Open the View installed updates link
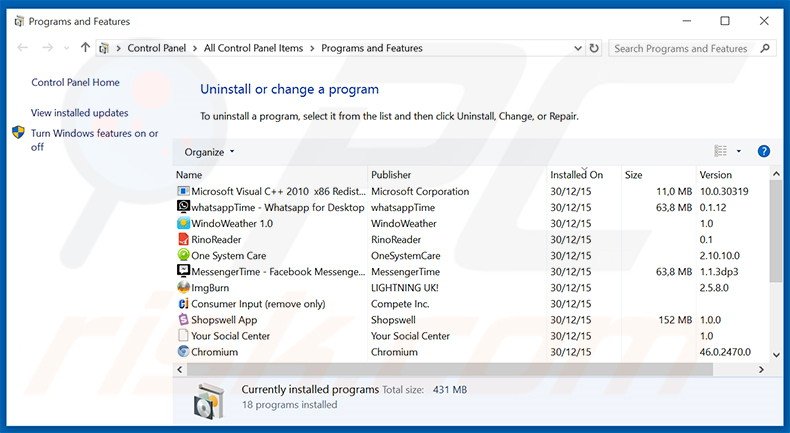790x433 pixels. [x=80, y=113]
